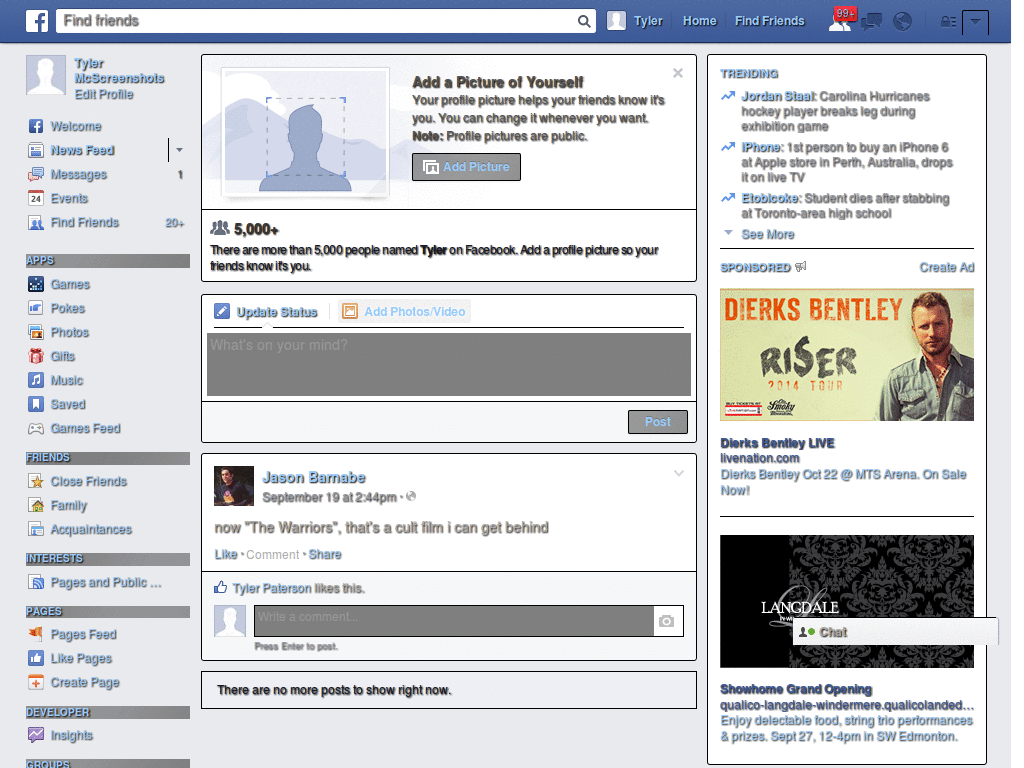Screen dimensions: 1024x768
Task: Open the Pokes icon
Action: point(36,308)
